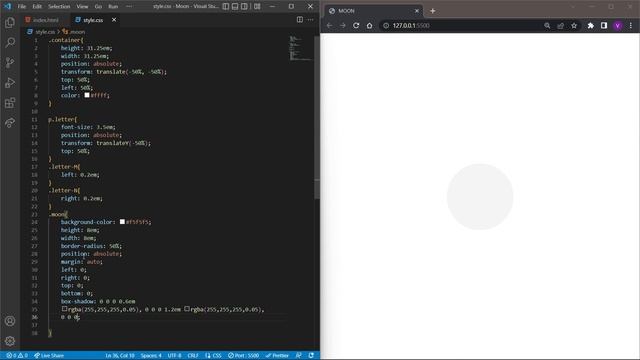640x360 pixels.
Task: Open the Edit menu
Action: point(37,6)
